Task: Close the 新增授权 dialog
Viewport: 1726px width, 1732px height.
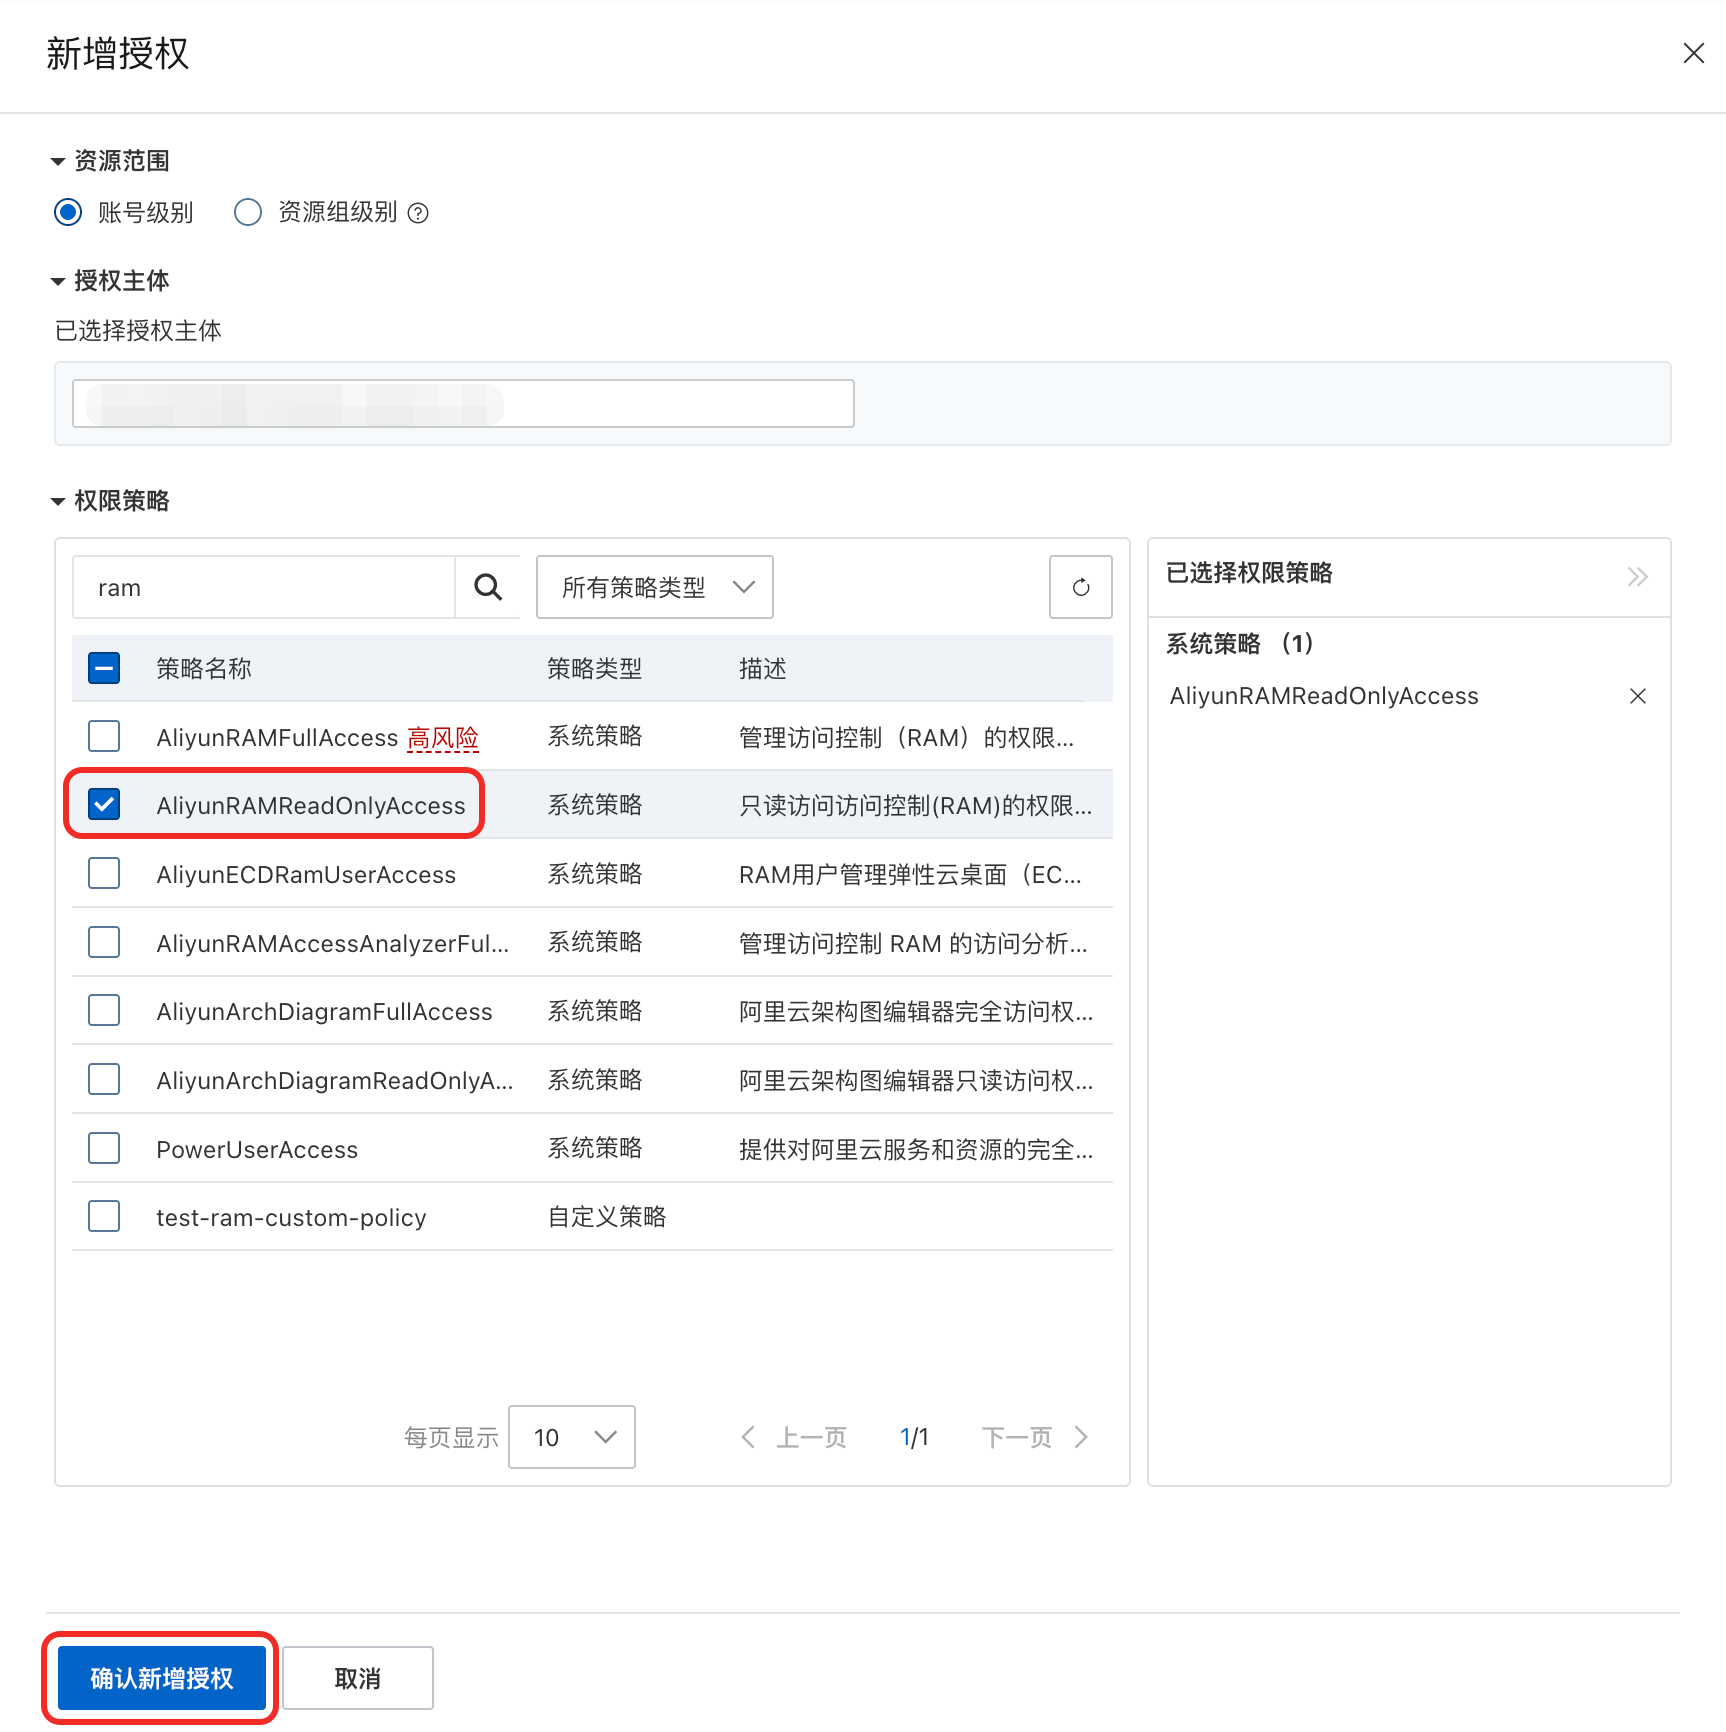Action: pos(1693,53)
